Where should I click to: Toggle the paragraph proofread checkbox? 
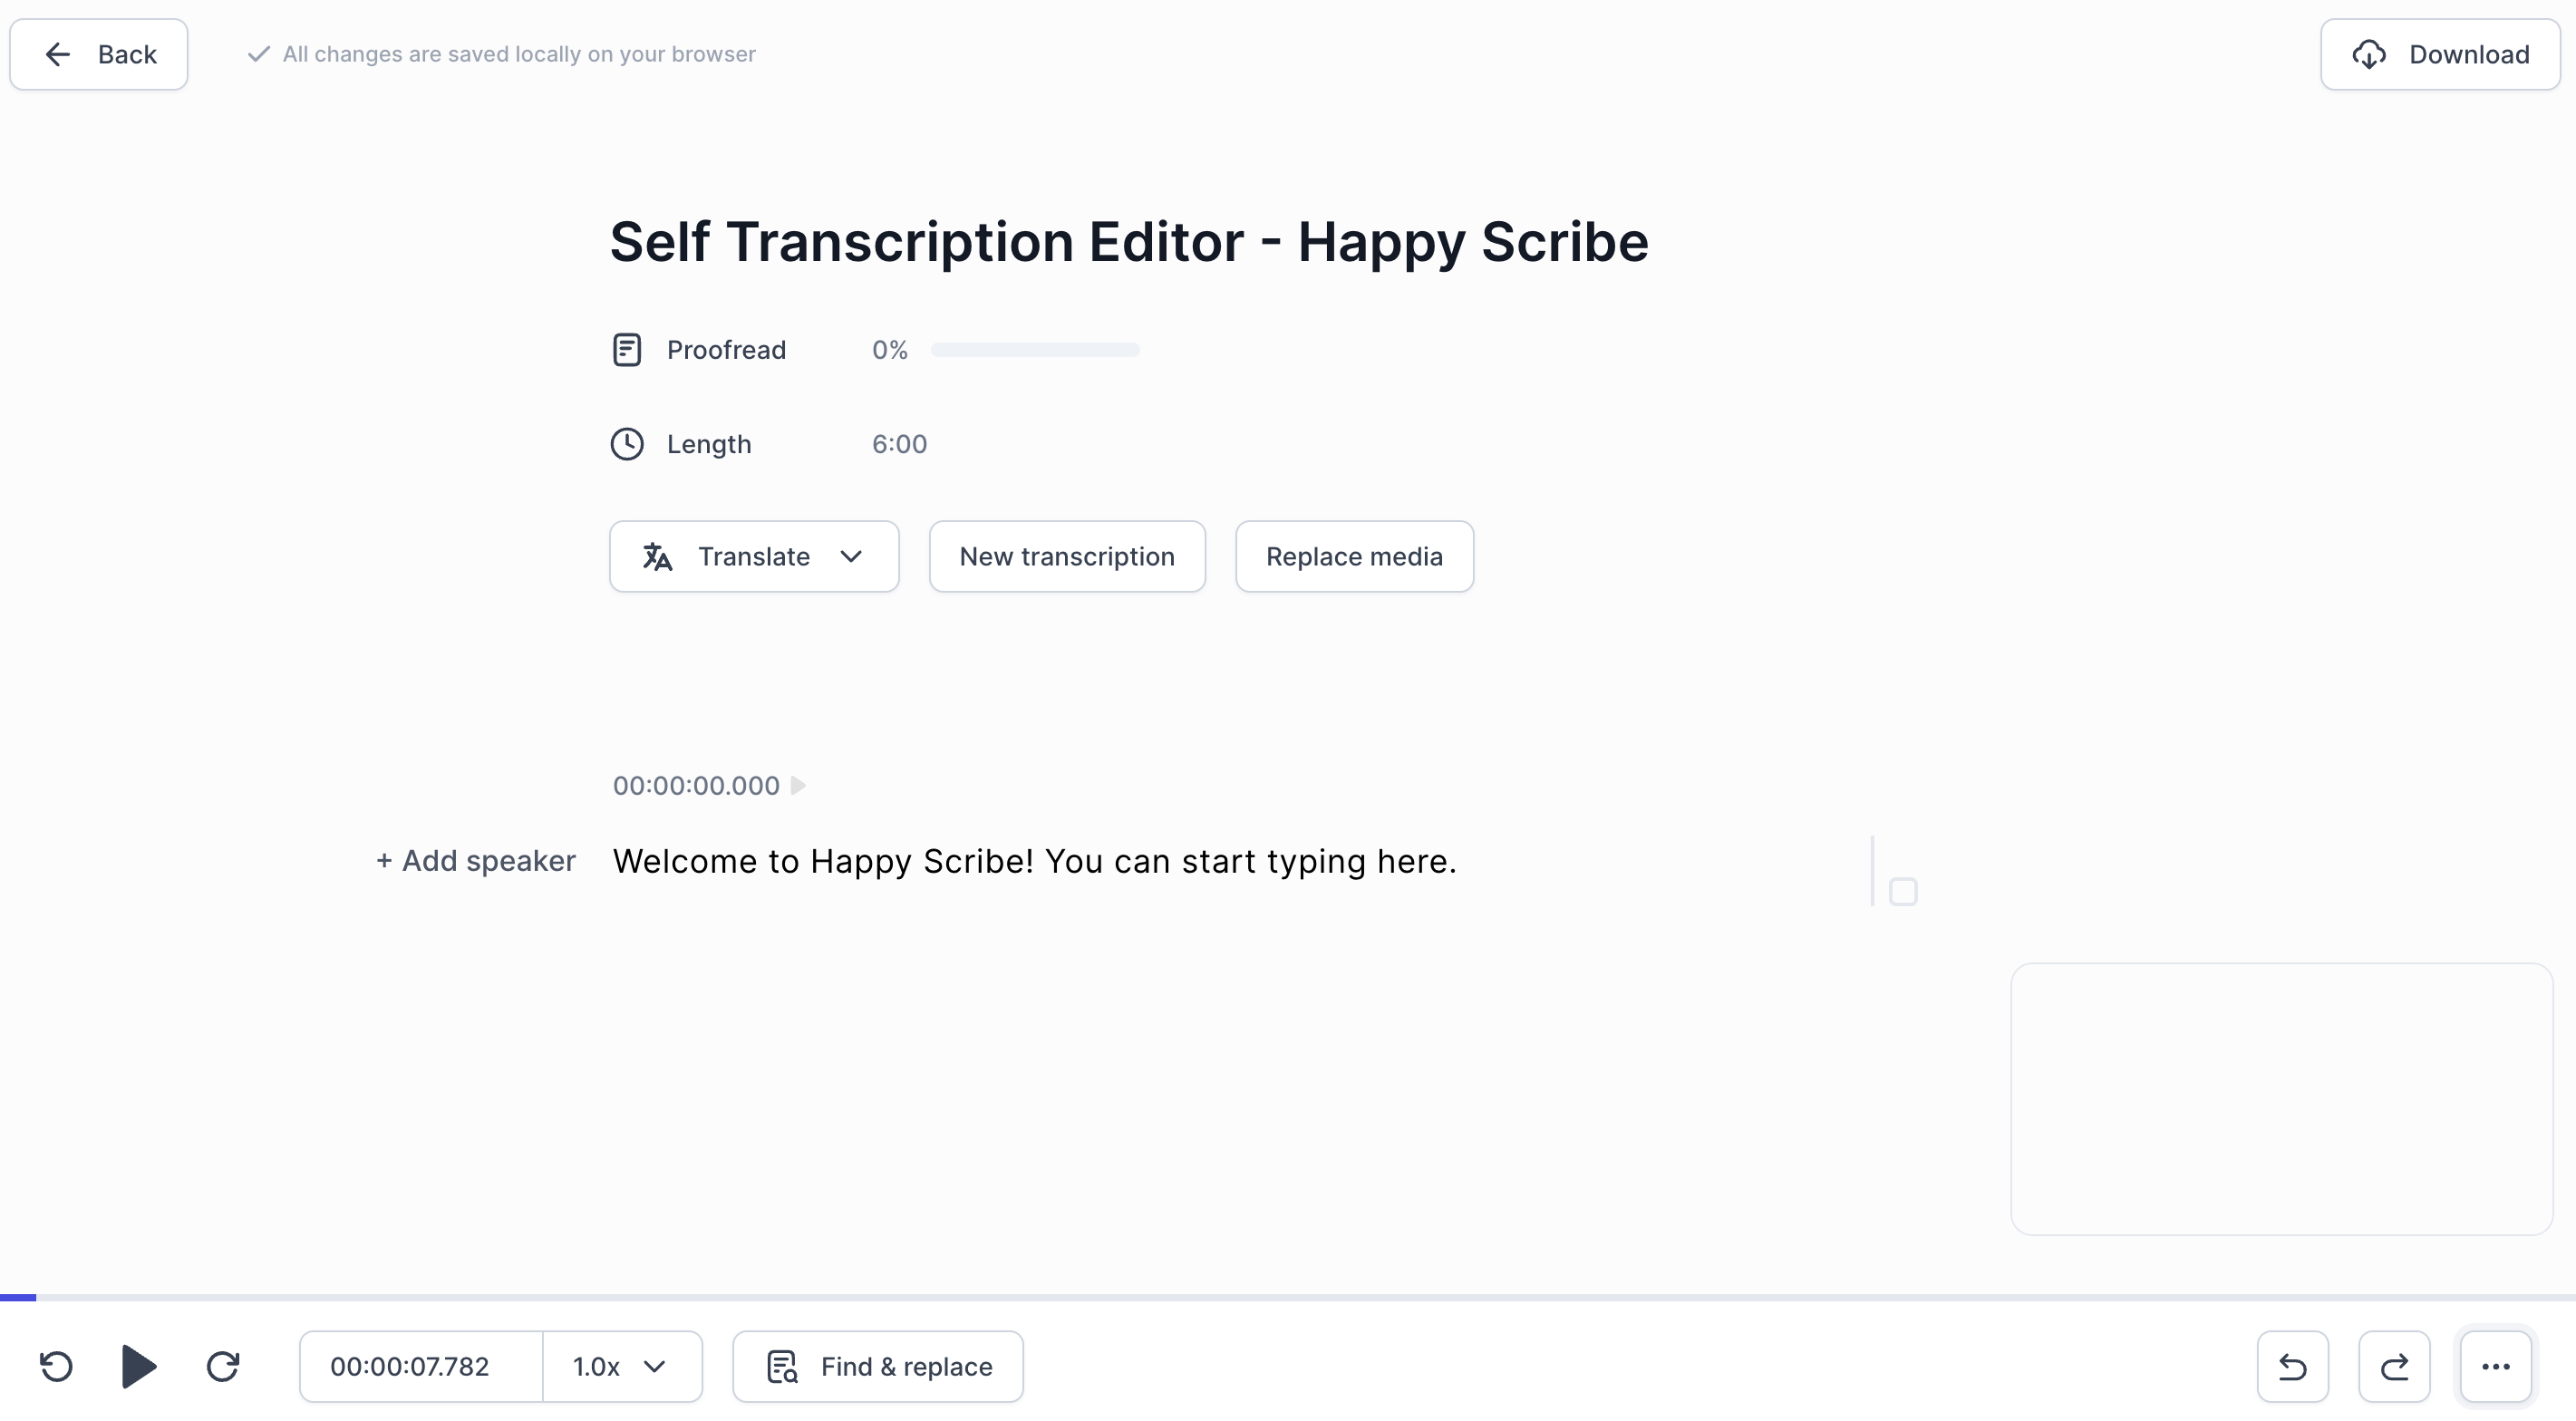tap(1903, 891)
